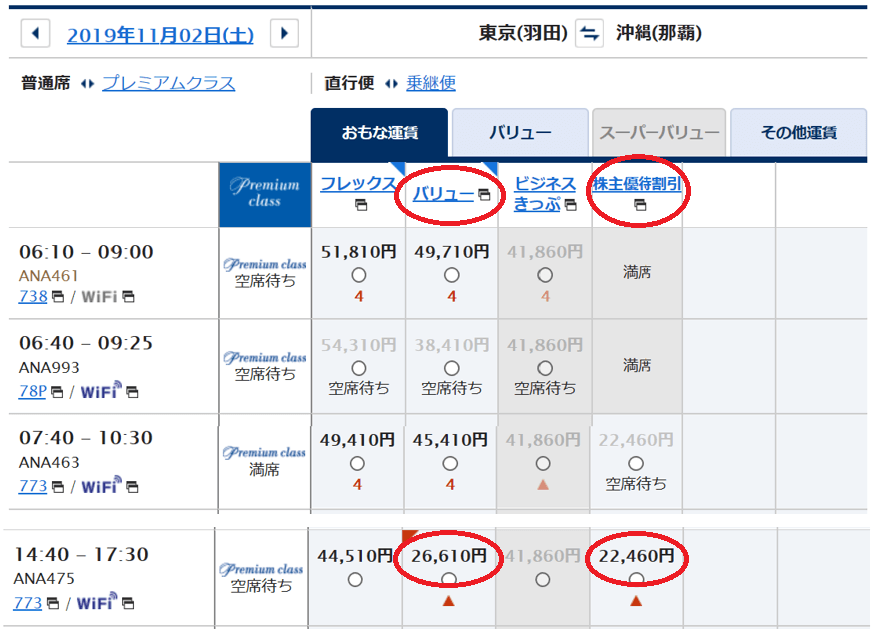This screenshot has width=878, height=634.
Task: Click Premium class 空席待ち cell for ANA461
Action: (265, 273)
